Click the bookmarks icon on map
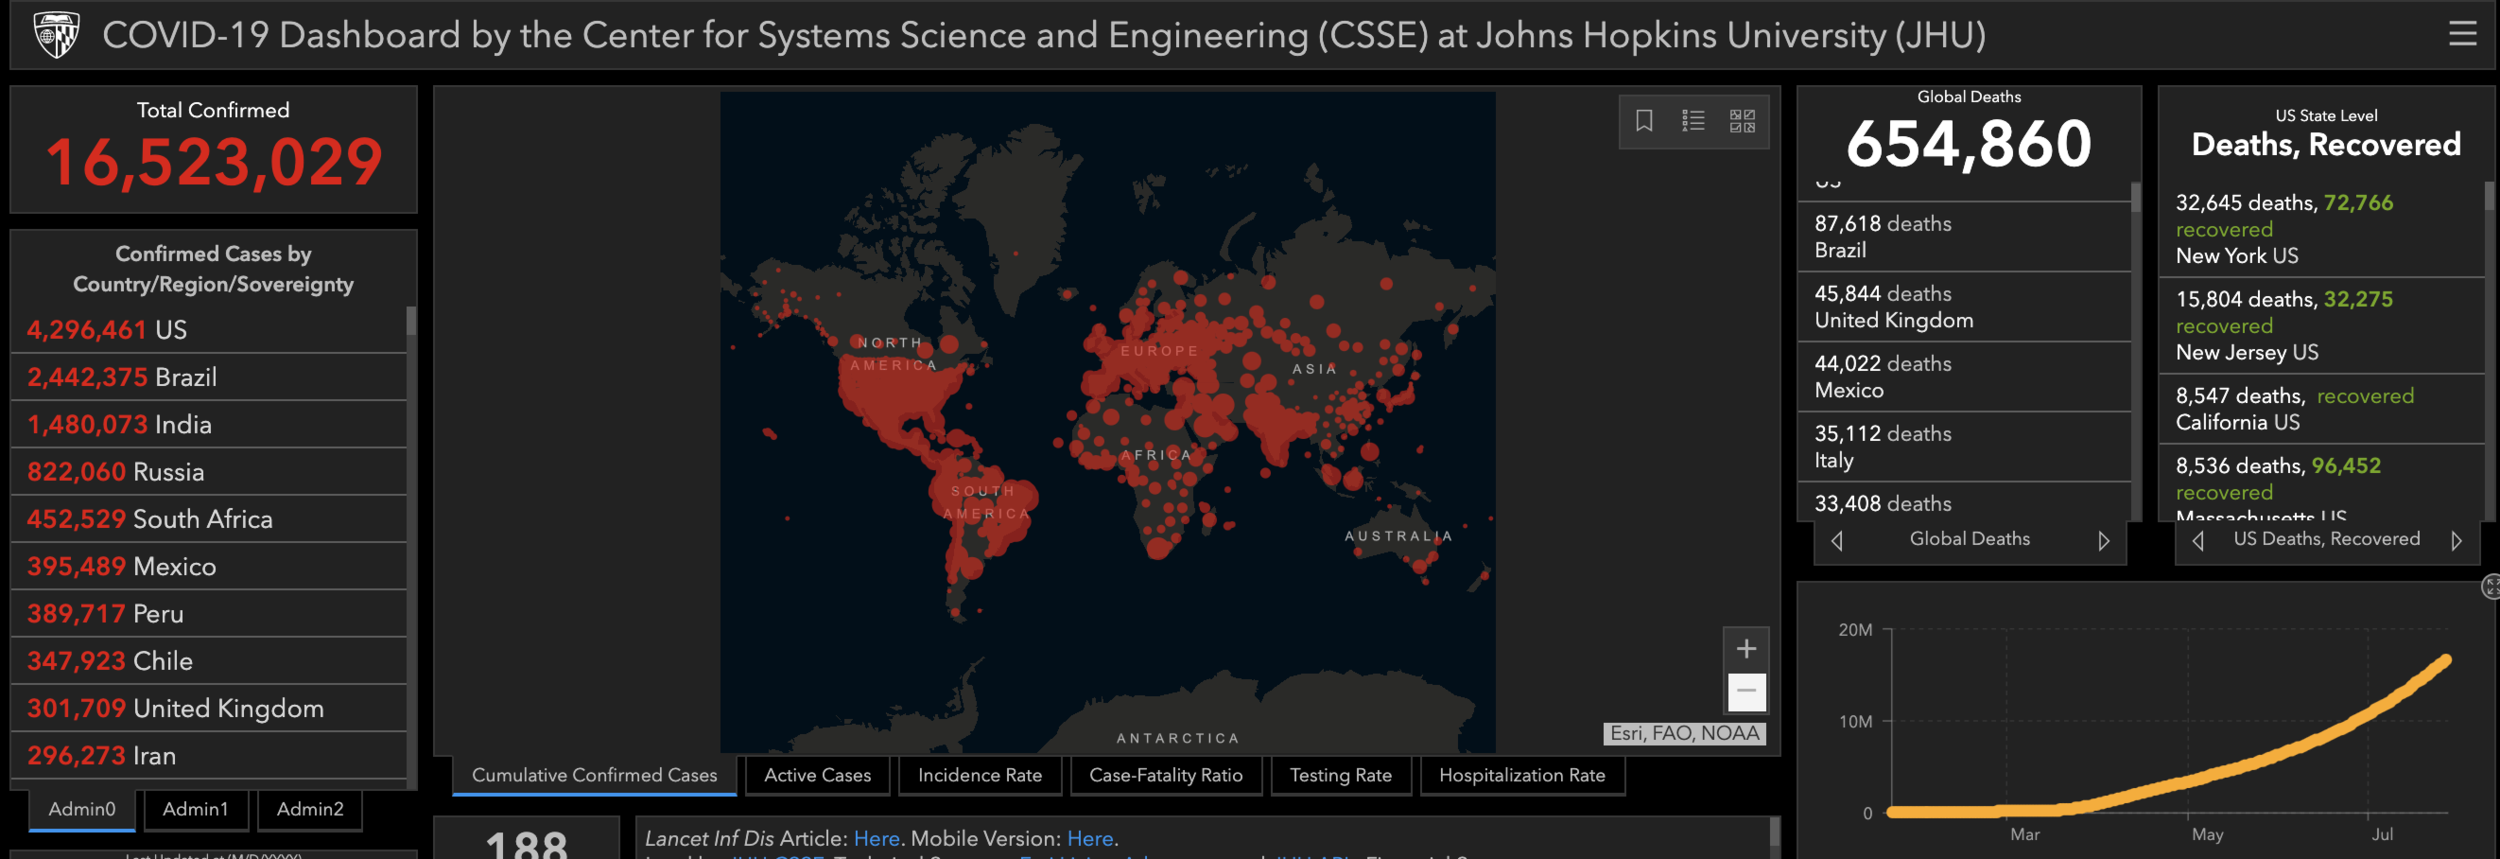2500x859 pixels. (x=1644, y=121)
